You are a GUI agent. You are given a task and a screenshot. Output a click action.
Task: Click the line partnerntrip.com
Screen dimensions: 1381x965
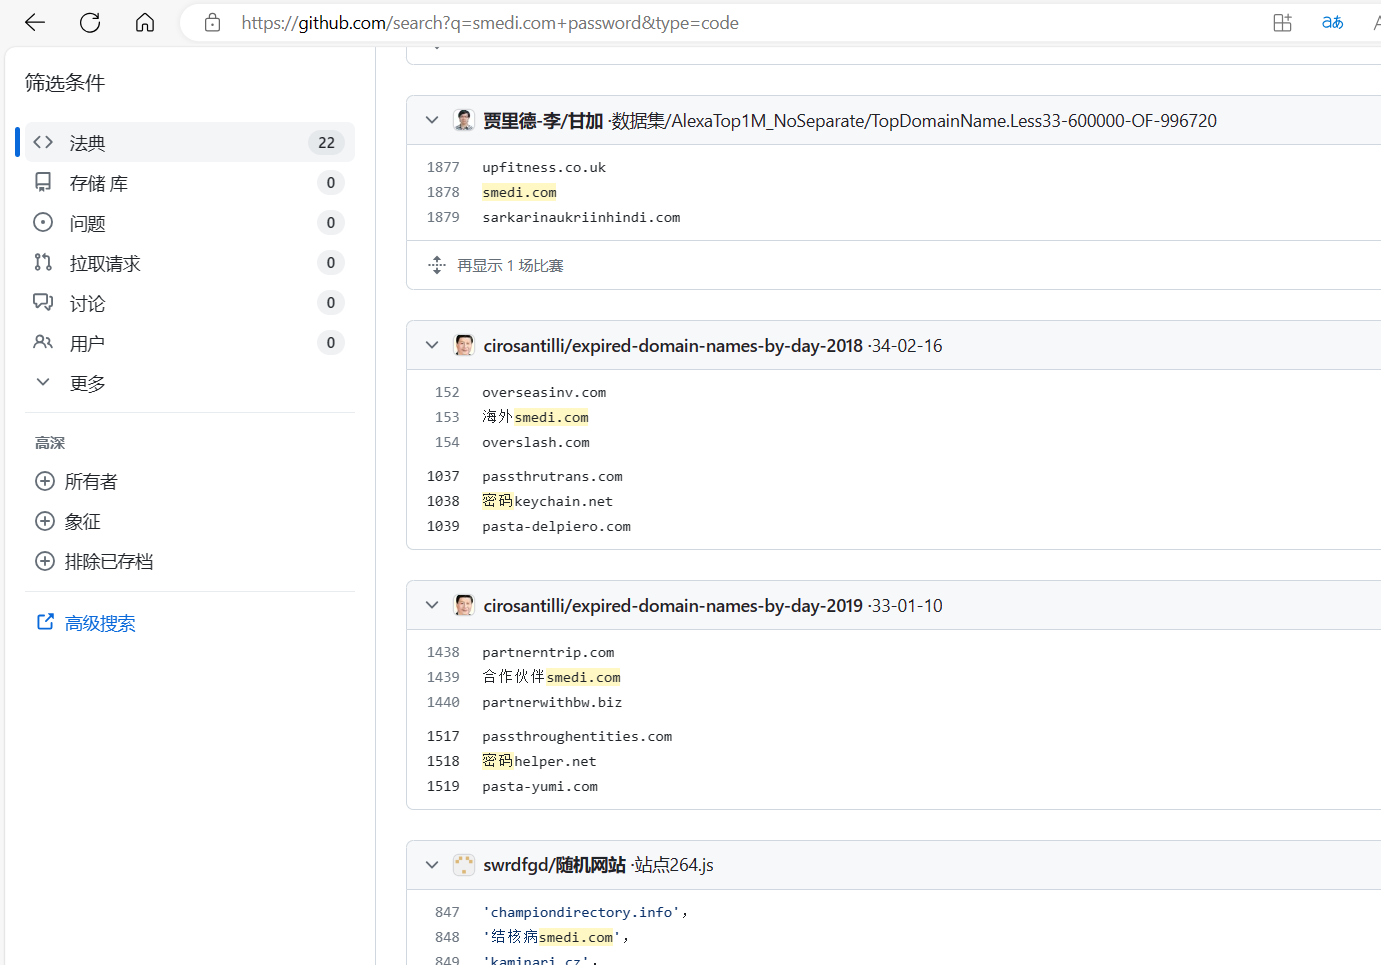548,652
